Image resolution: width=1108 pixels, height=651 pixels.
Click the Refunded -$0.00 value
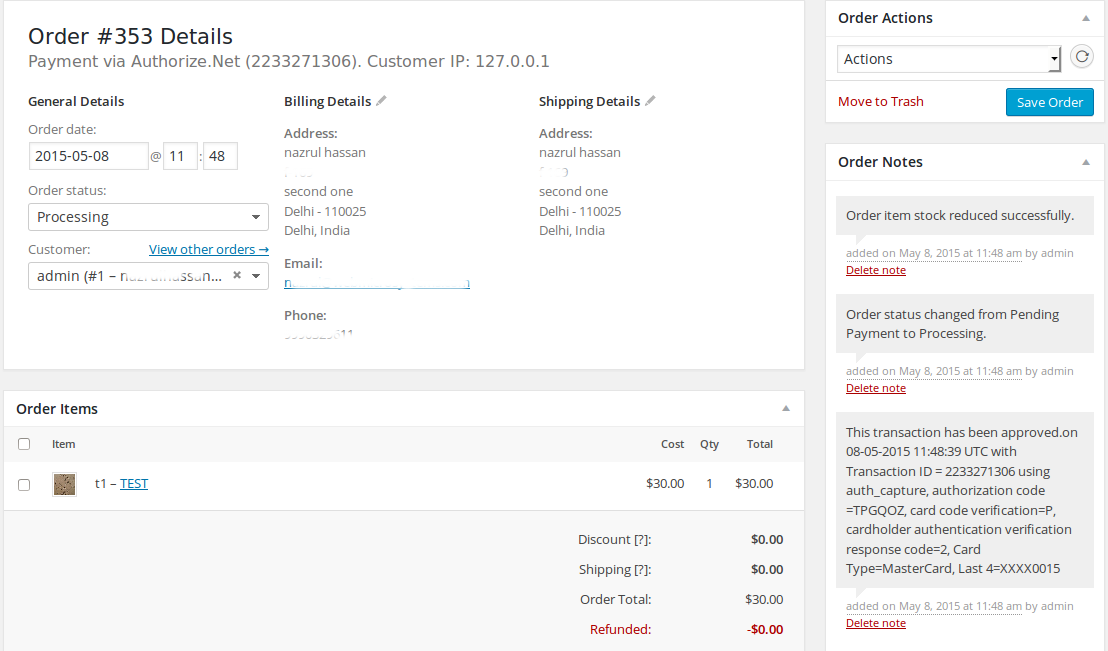tap(765, 629)
